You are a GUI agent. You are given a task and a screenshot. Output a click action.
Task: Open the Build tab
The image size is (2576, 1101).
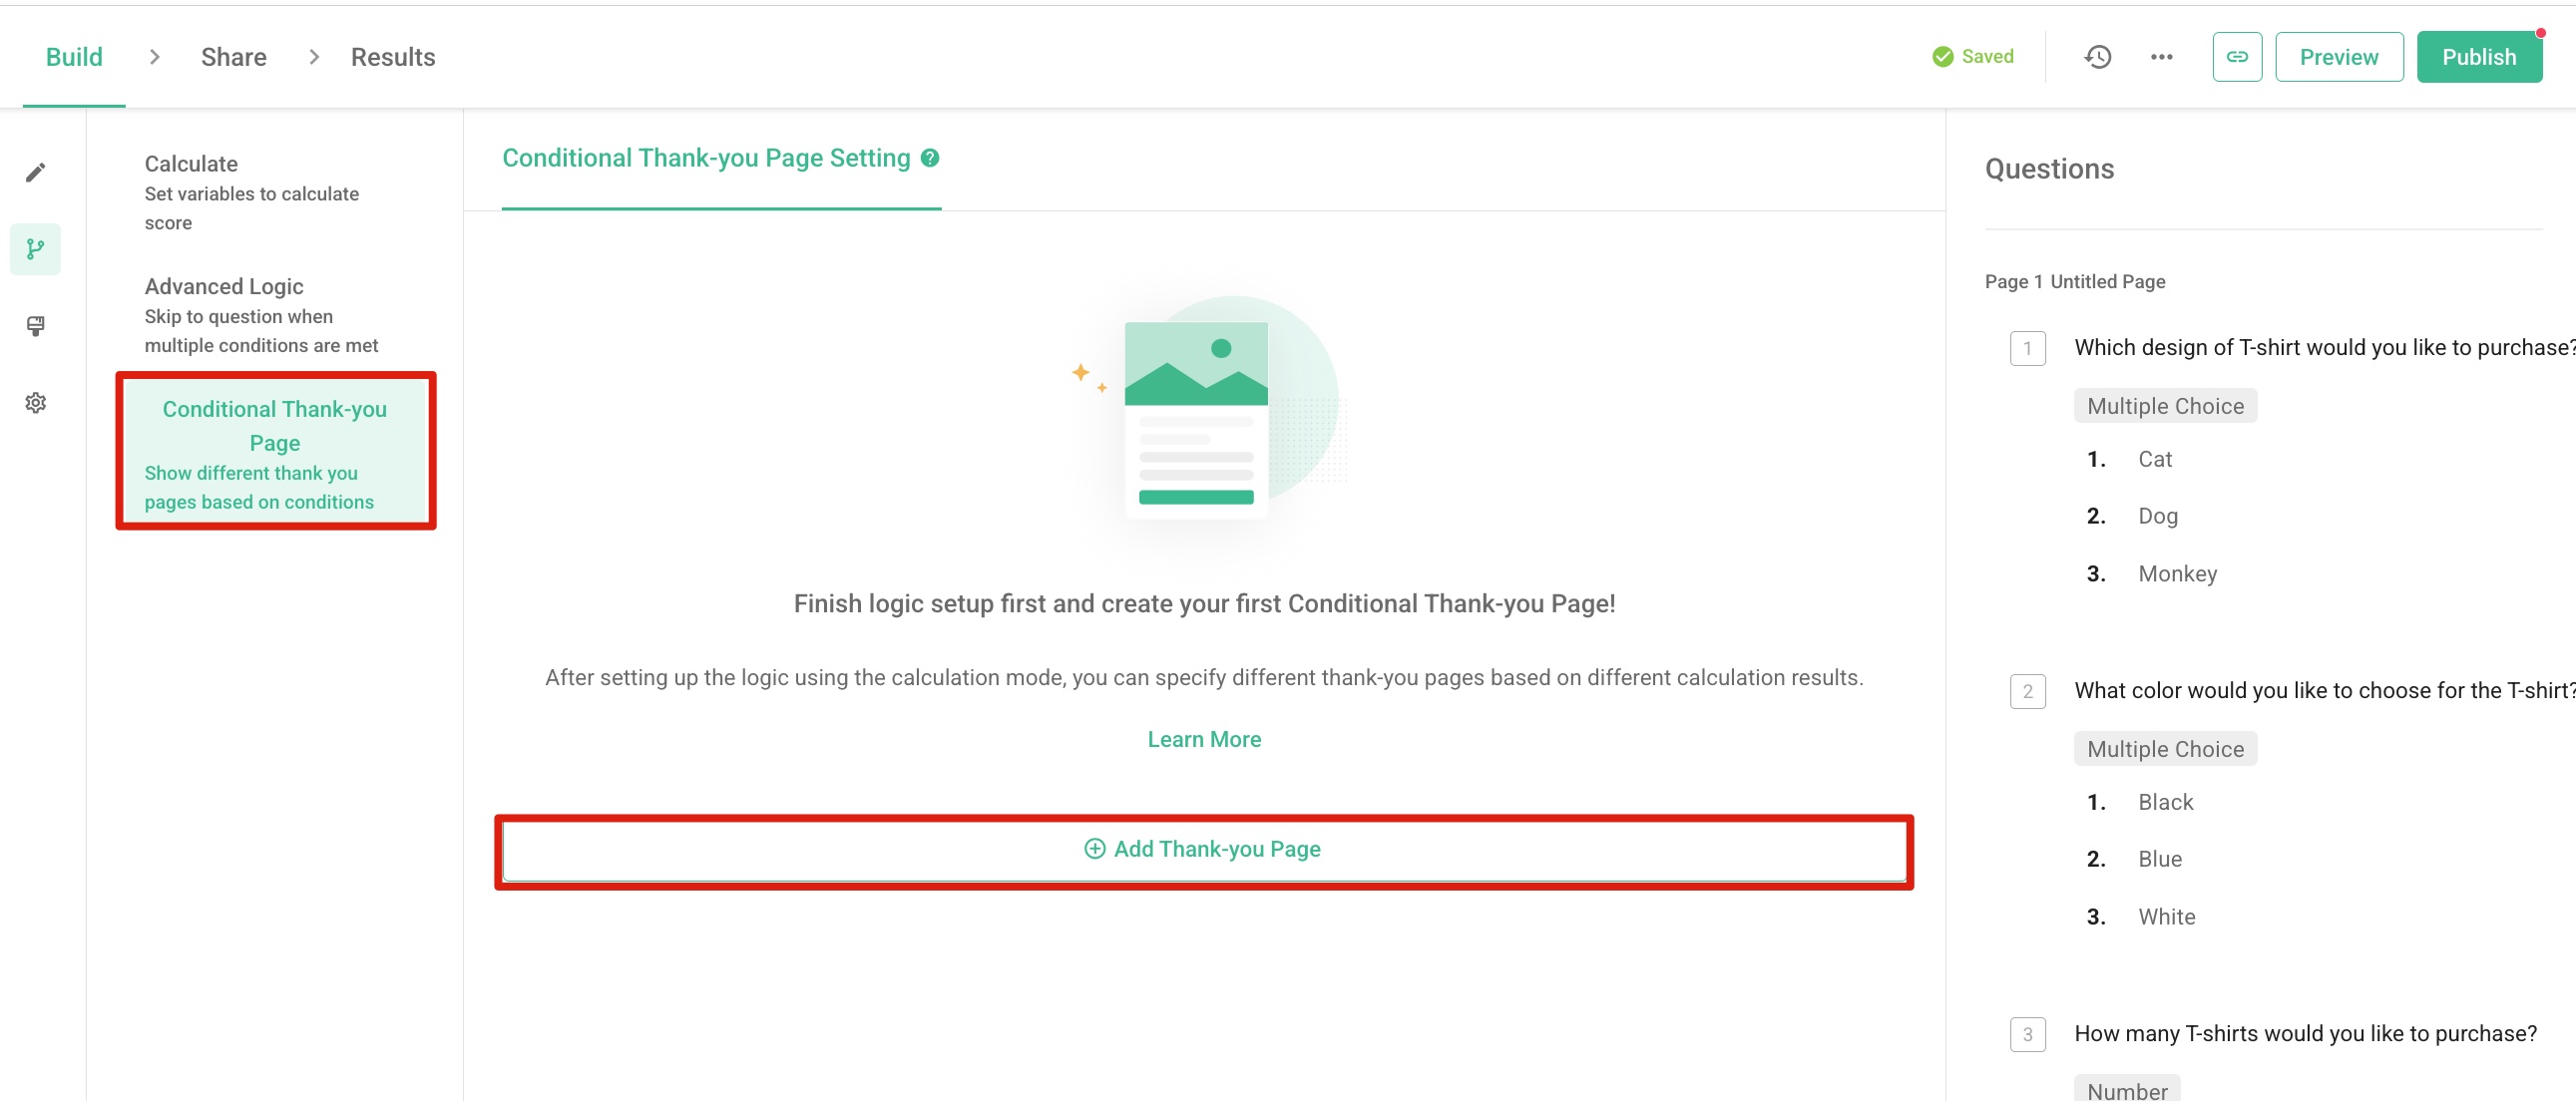click(74, 57)
